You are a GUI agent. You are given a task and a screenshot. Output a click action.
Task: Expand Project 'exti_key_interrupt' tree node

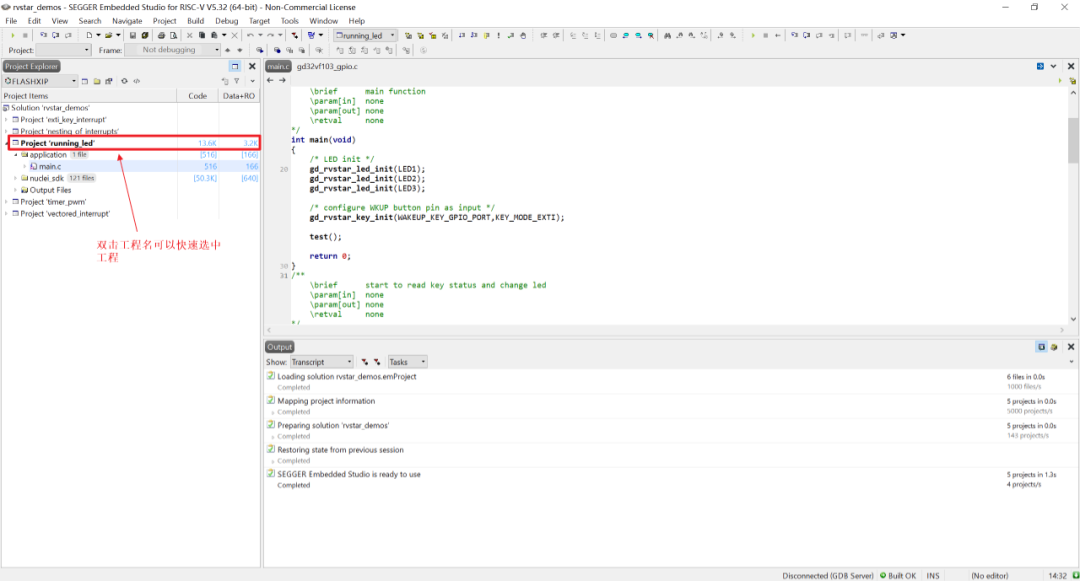coord(6,120)
